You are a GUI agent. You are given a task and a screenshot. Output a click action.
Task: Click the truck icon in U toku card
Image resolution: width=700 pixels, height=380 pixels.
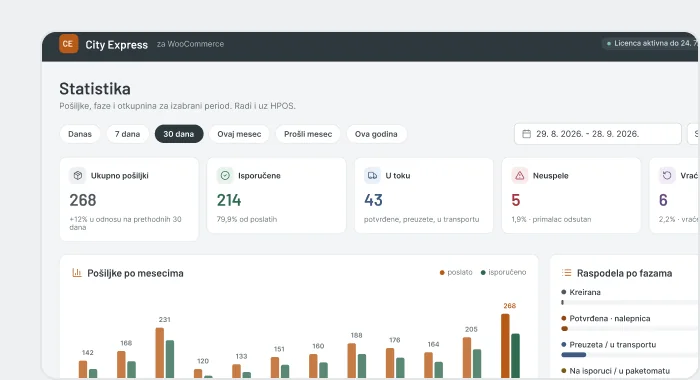click(372, 175)
